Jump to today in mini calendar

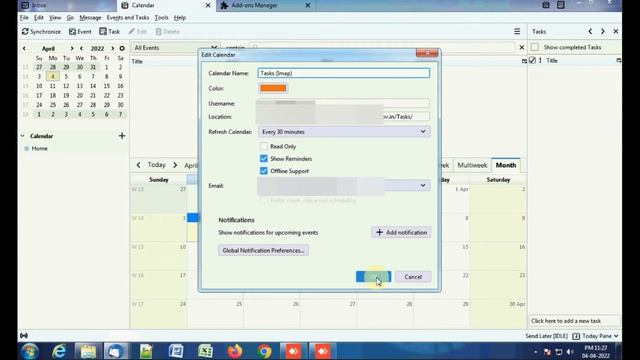(x=122, y=48)
